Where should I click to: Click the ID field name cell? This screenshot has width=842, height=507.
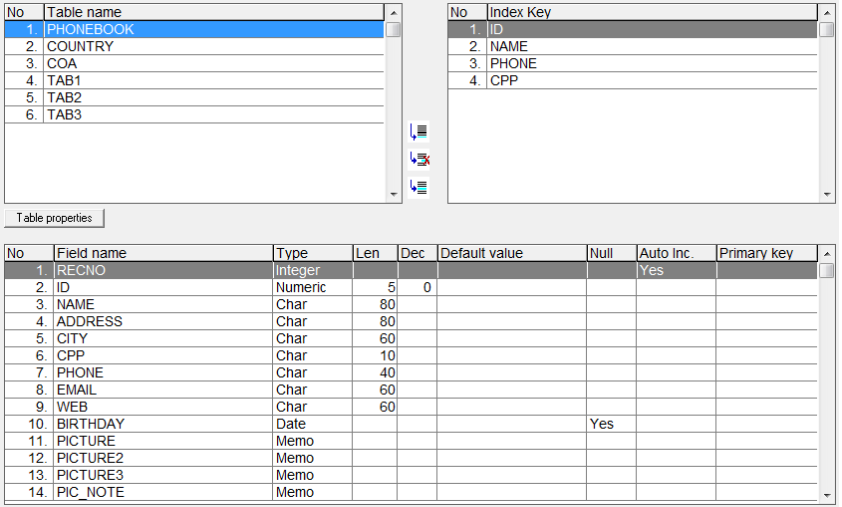tap(163, 287)
